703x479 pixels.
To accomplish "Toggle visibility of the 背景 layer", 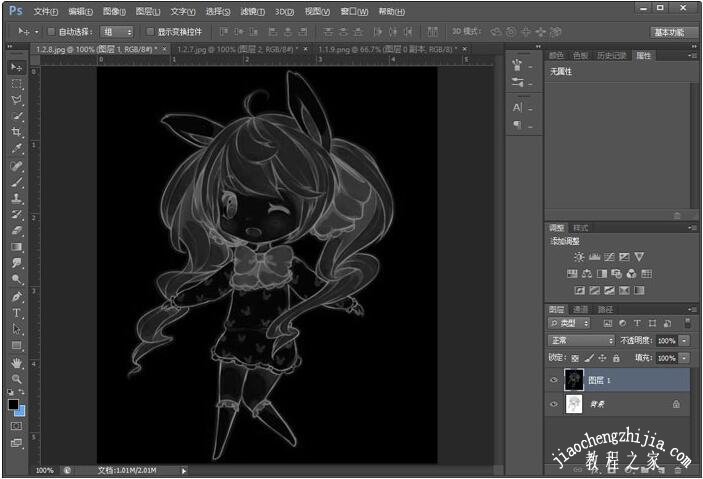I will (554, 404).
